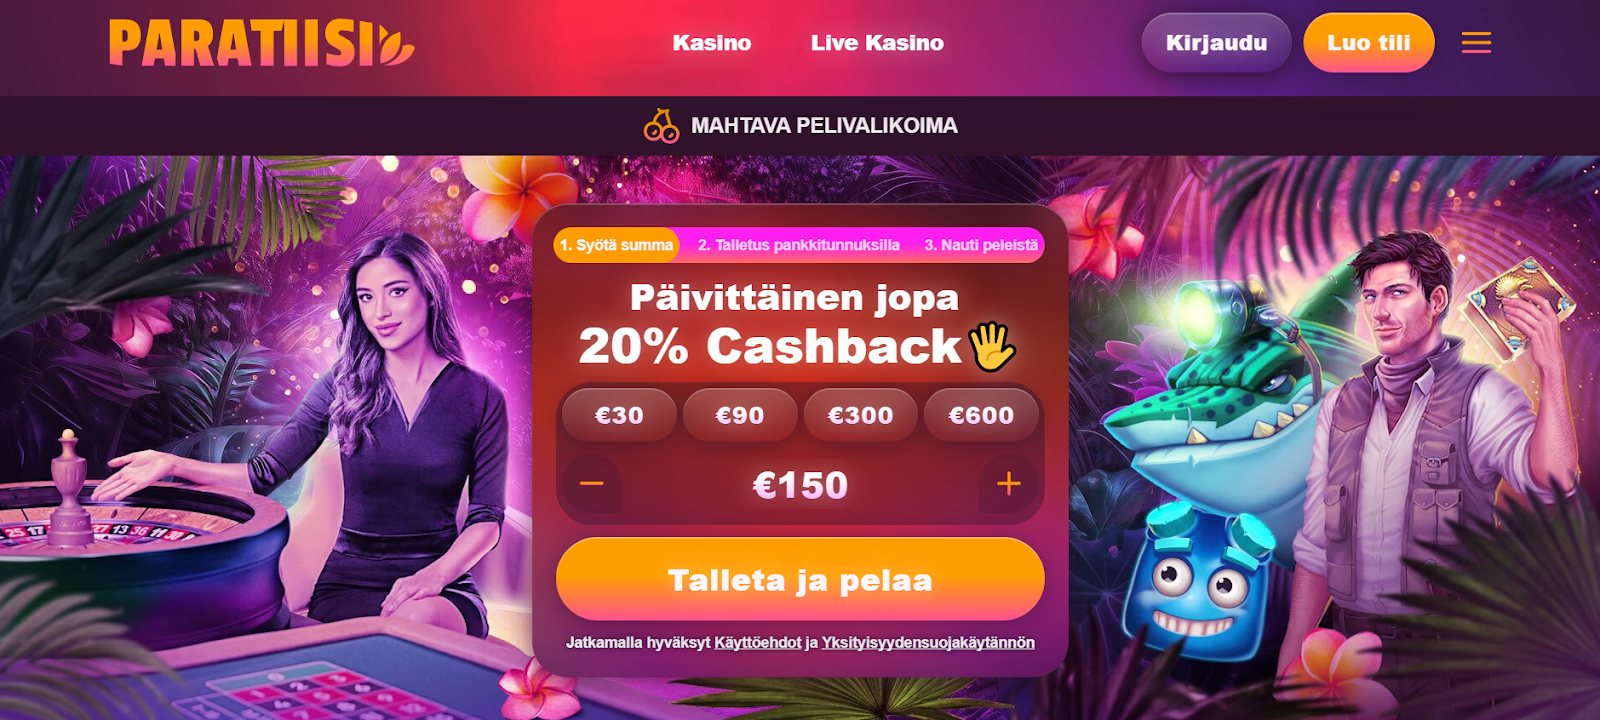
Task: Decrease the deposit with the minus icon
Action: (x=592, y=484)
